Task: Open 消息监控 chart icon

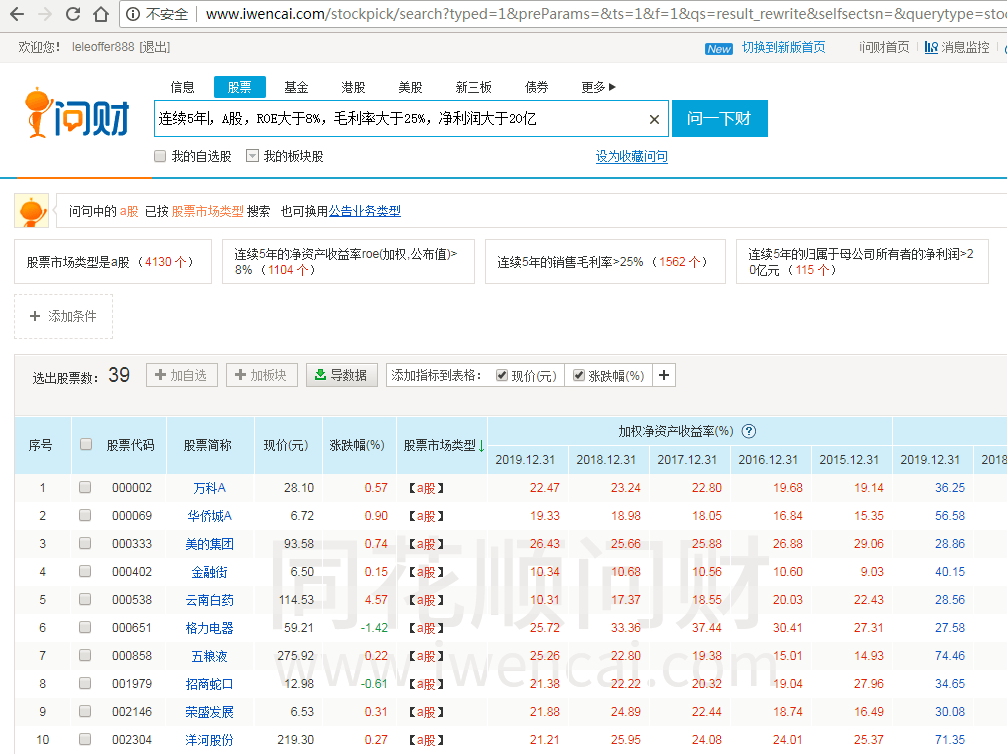Action: coord(931,48)
